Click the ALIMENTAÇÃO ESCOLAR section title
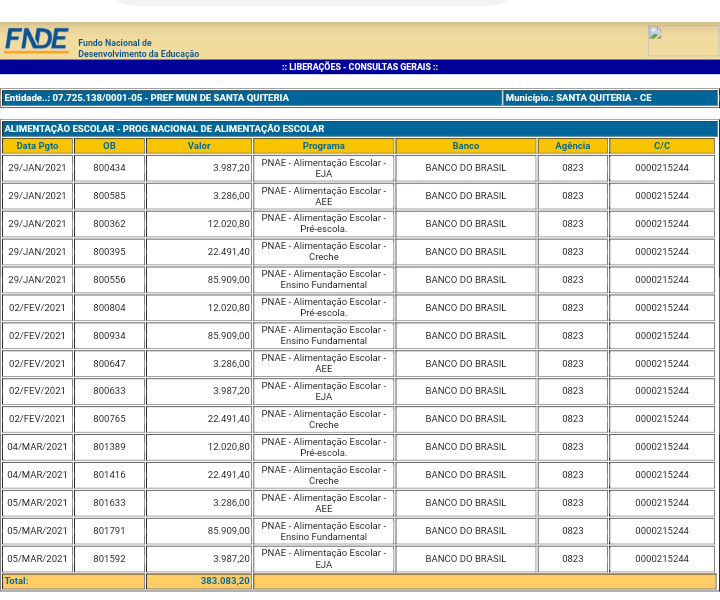This screenshot has height=600, width=720. [164, 129]
